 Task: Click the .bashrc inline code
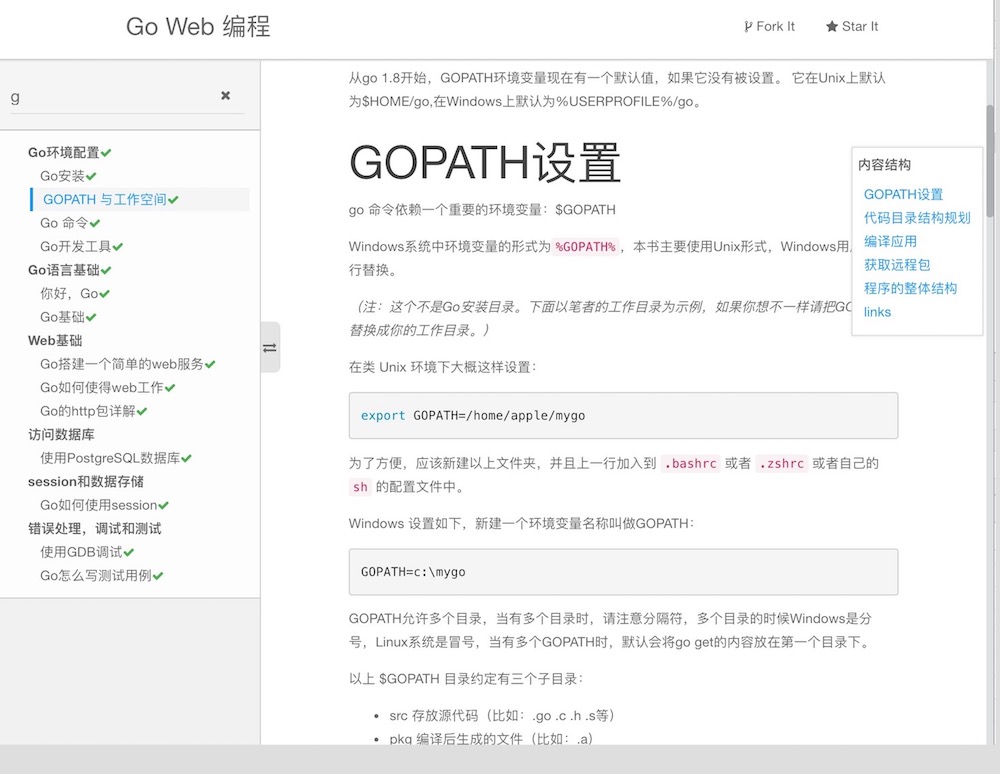[x=691, y=464]
